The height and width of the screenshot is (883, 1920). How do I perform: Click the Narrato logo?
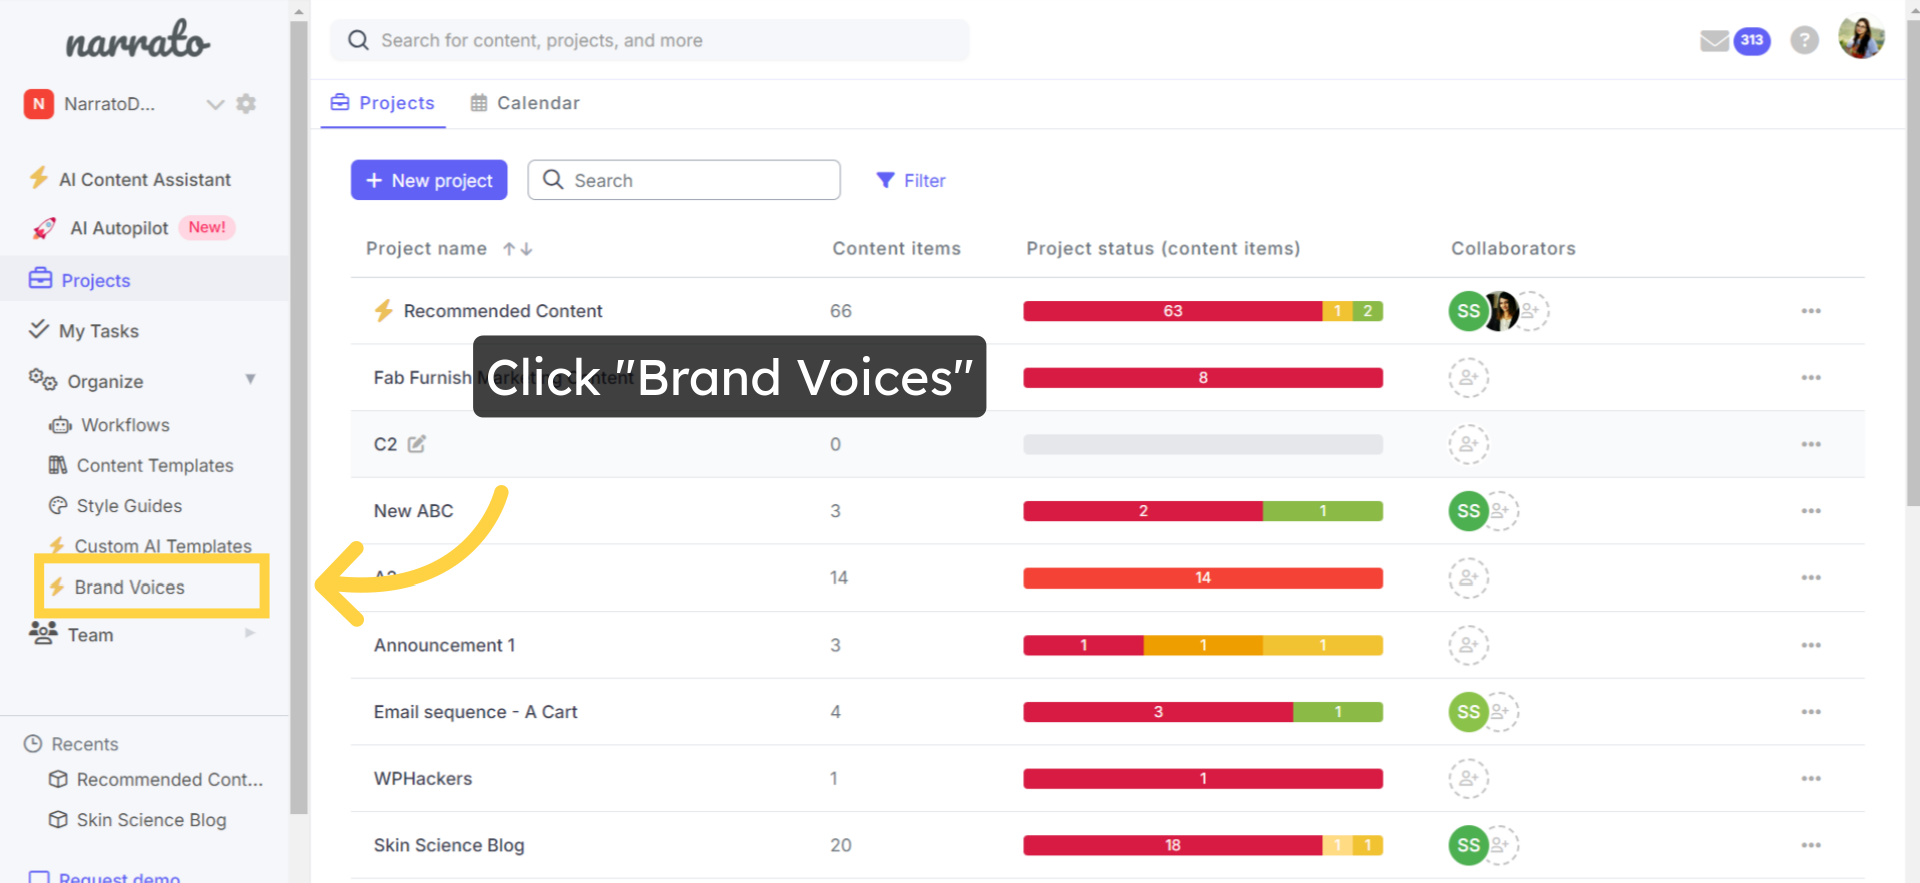click(138, 40)
